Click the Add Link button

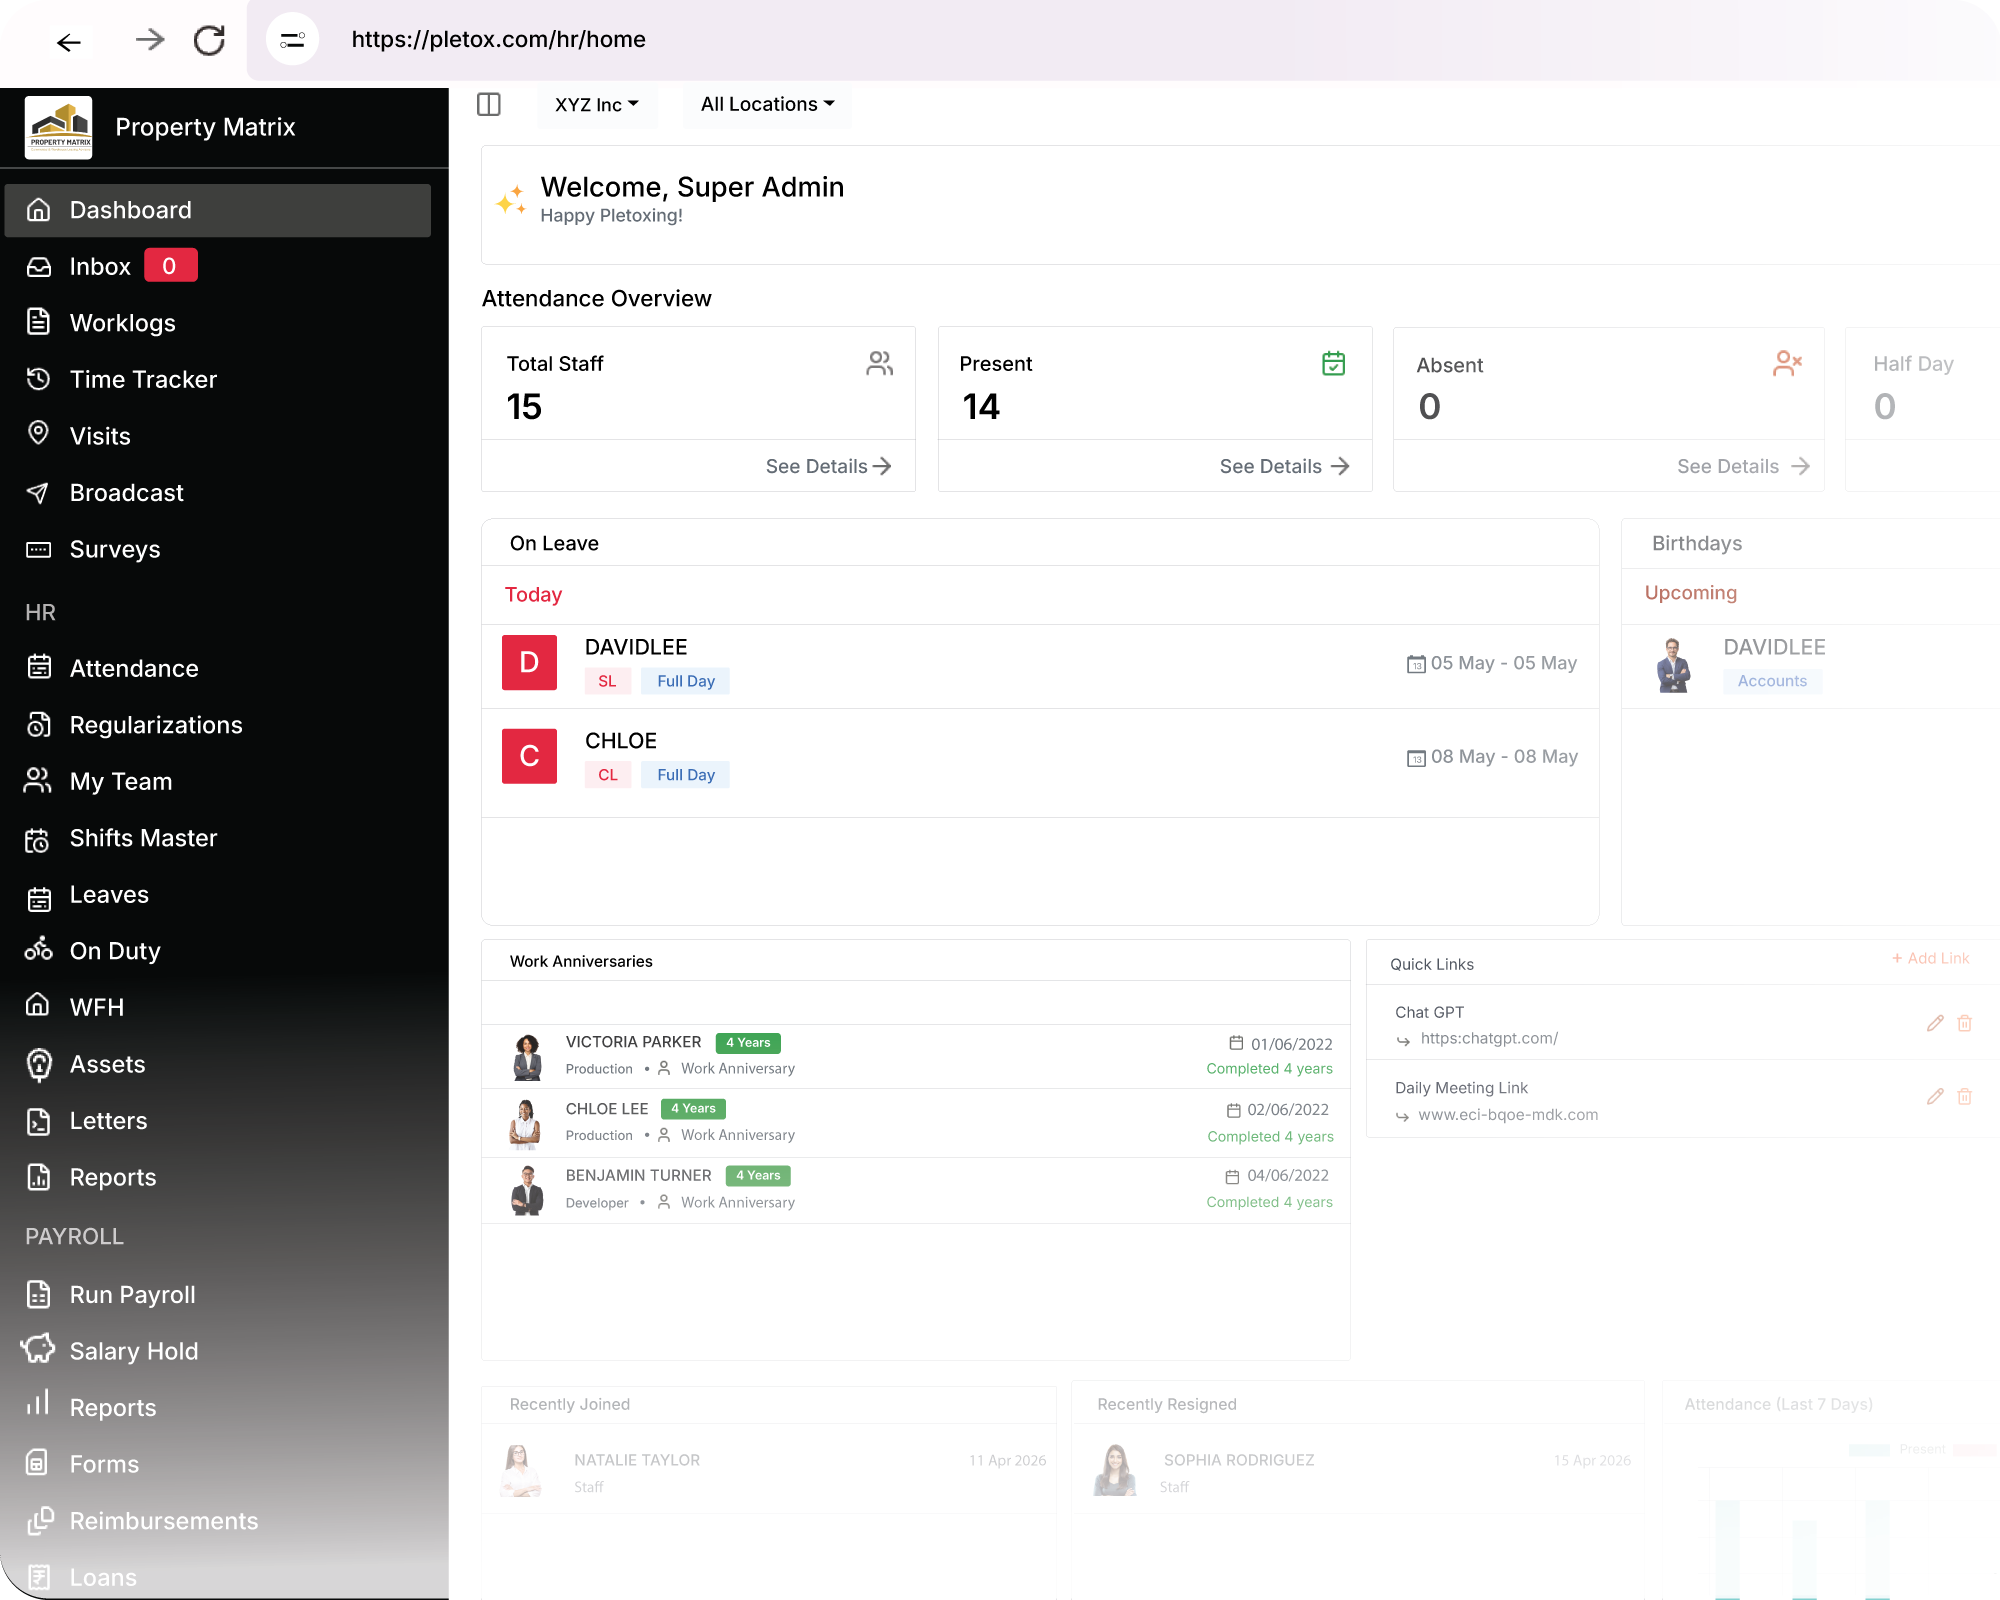tap(1930, 958)
